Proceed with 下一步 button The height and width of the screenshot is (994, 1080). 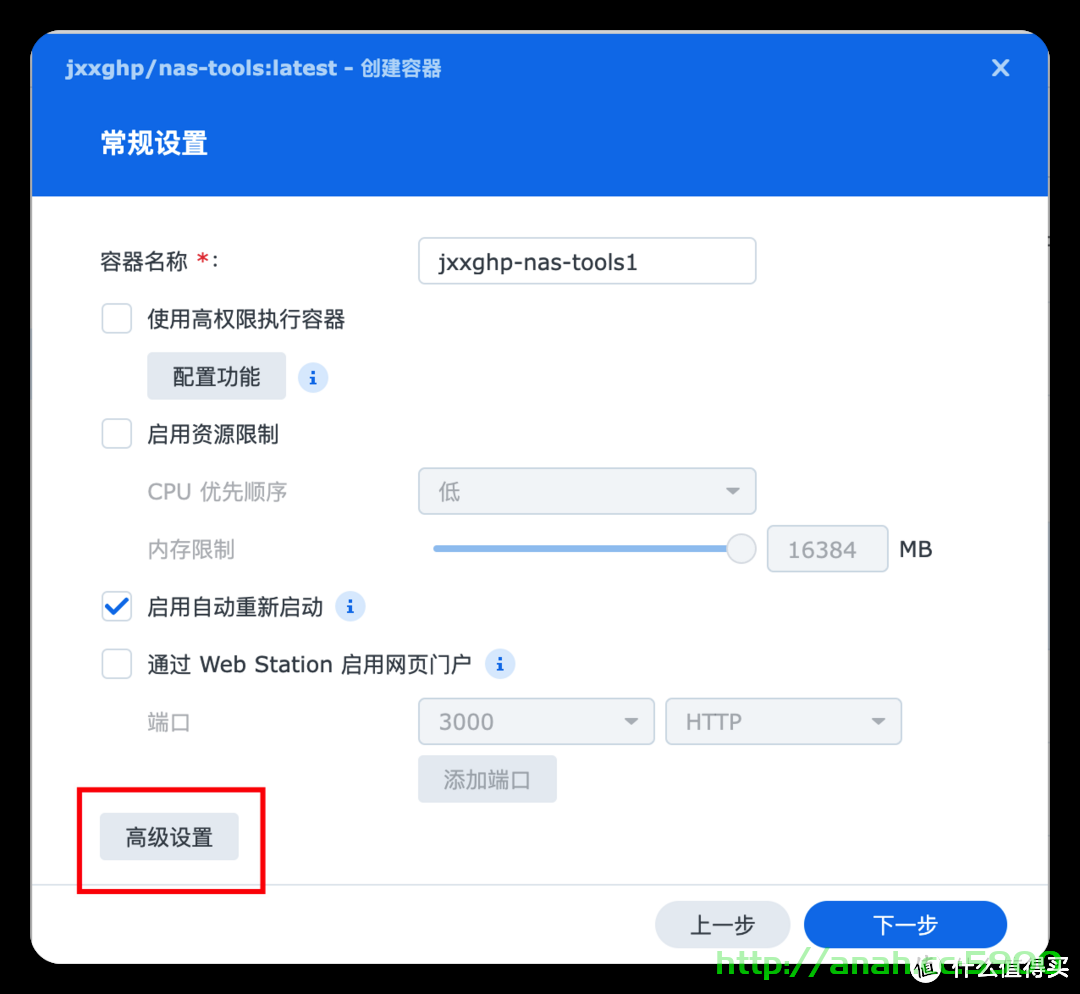(x=905, y=924)
